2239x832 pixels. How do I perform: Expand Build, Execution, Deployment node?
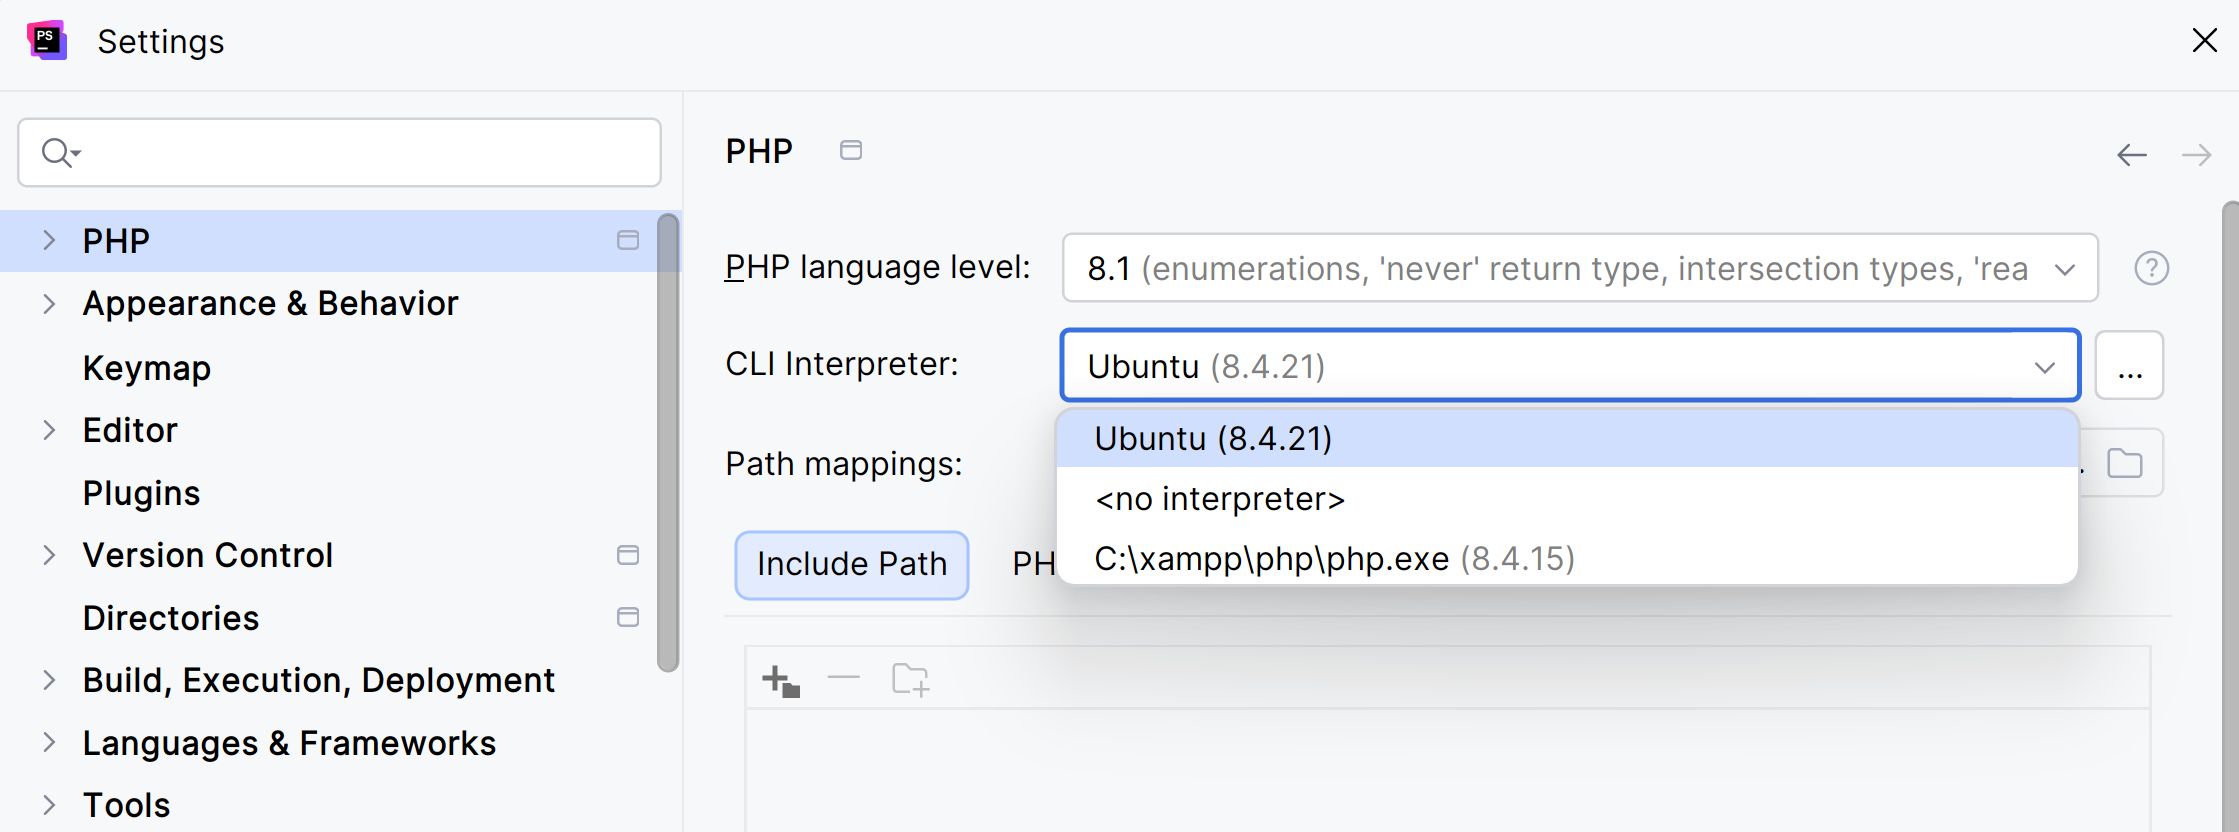coord(49,680)
